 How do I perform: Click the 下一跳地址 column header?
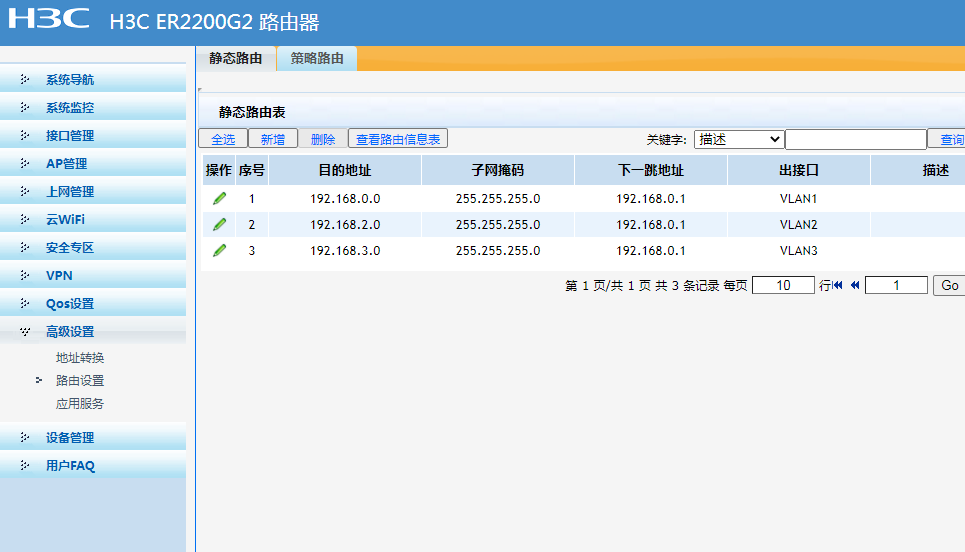click(651, 170)
